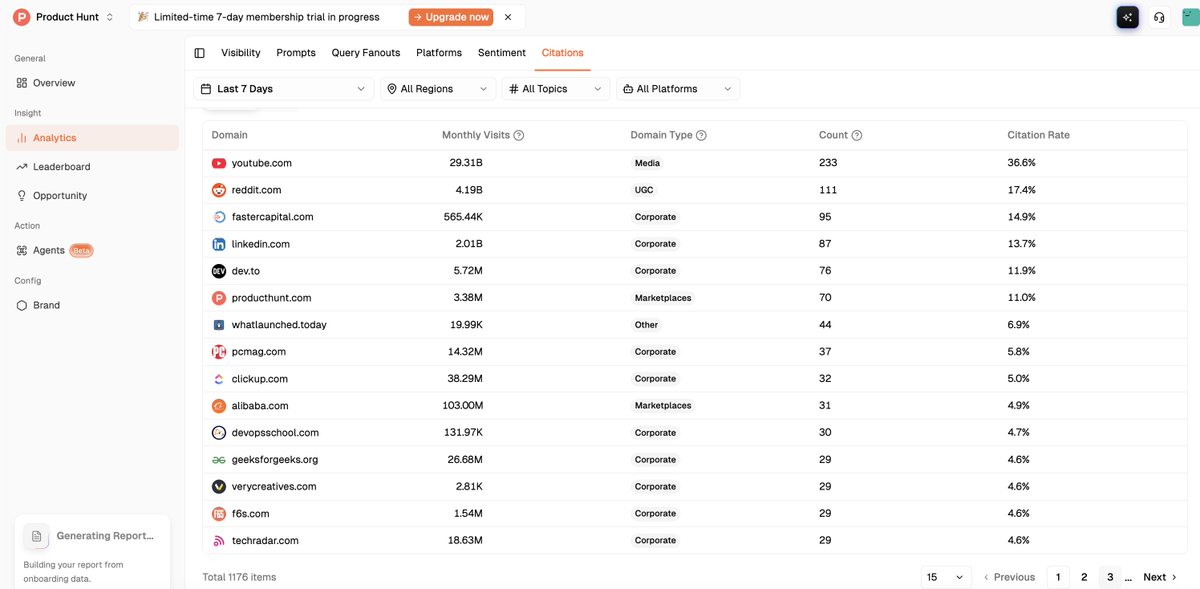Click the fastercapital.com favicon
The height and width of the screenshot is (589, 1200).
[x=219, y=217]
